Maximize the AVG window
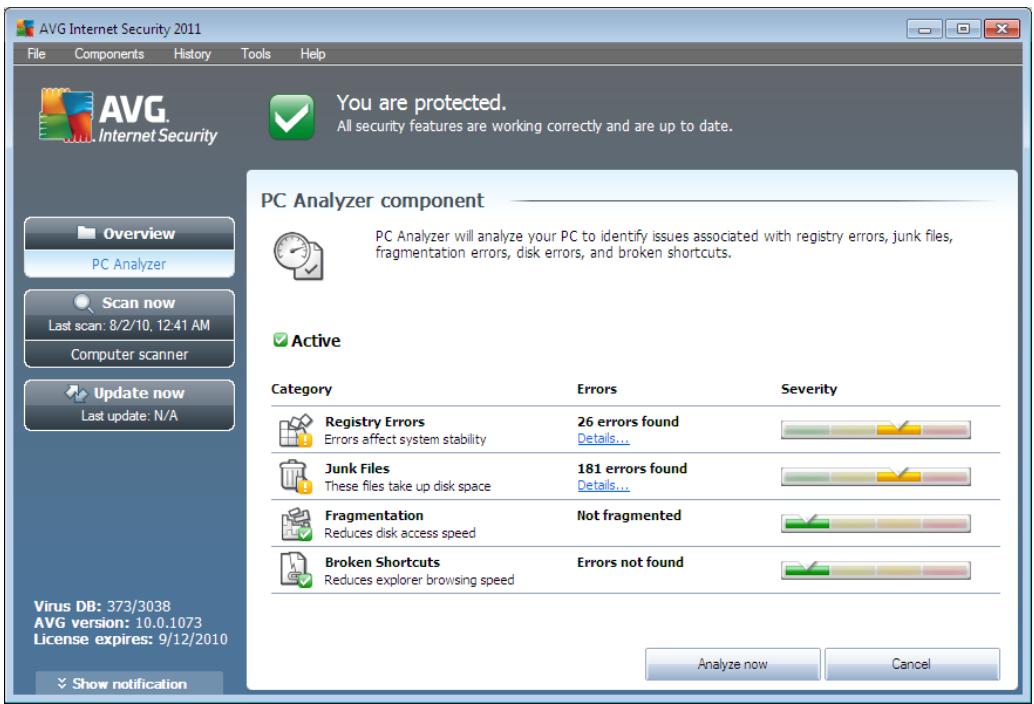The image size is (1034, 704). (963, 29)
